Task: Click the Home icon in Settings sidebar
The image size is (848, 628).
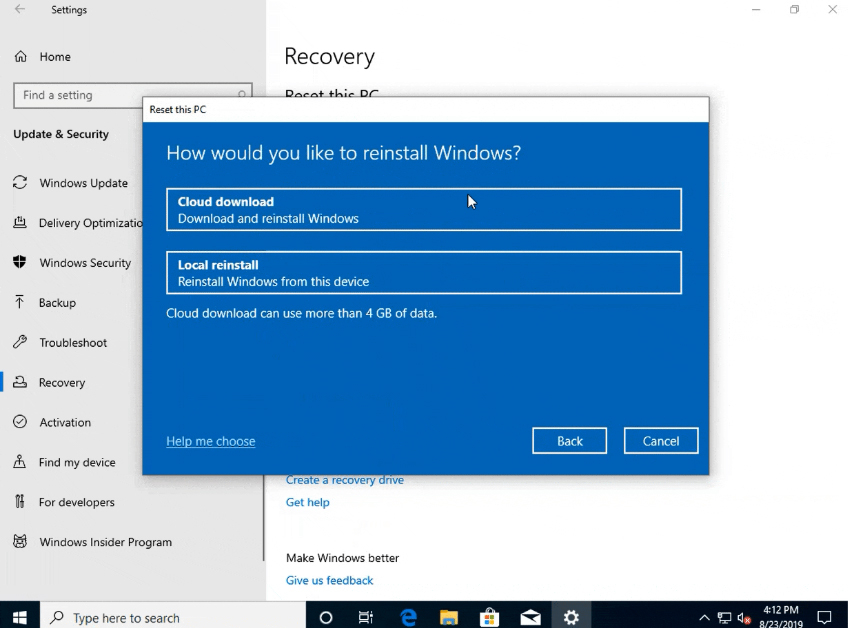Action: tap(21, 56)
